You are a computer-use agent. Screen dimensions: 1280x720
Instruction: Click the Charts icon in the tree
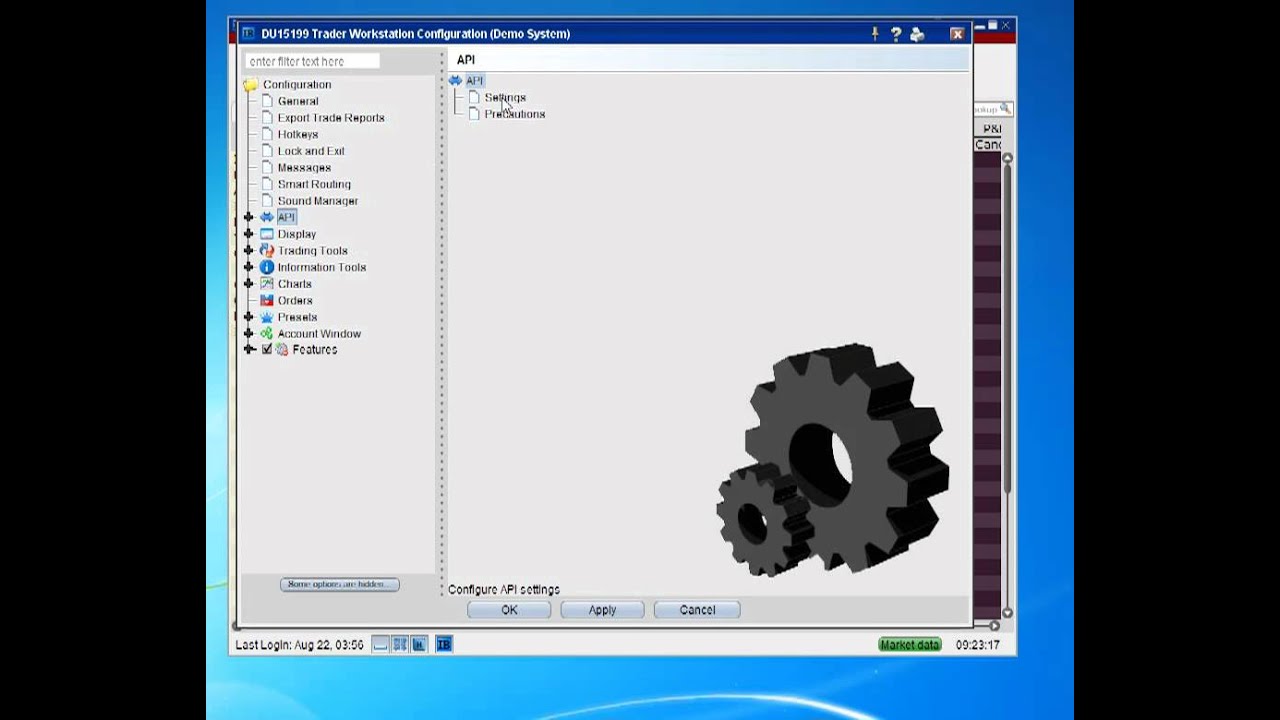click(267, 284)
